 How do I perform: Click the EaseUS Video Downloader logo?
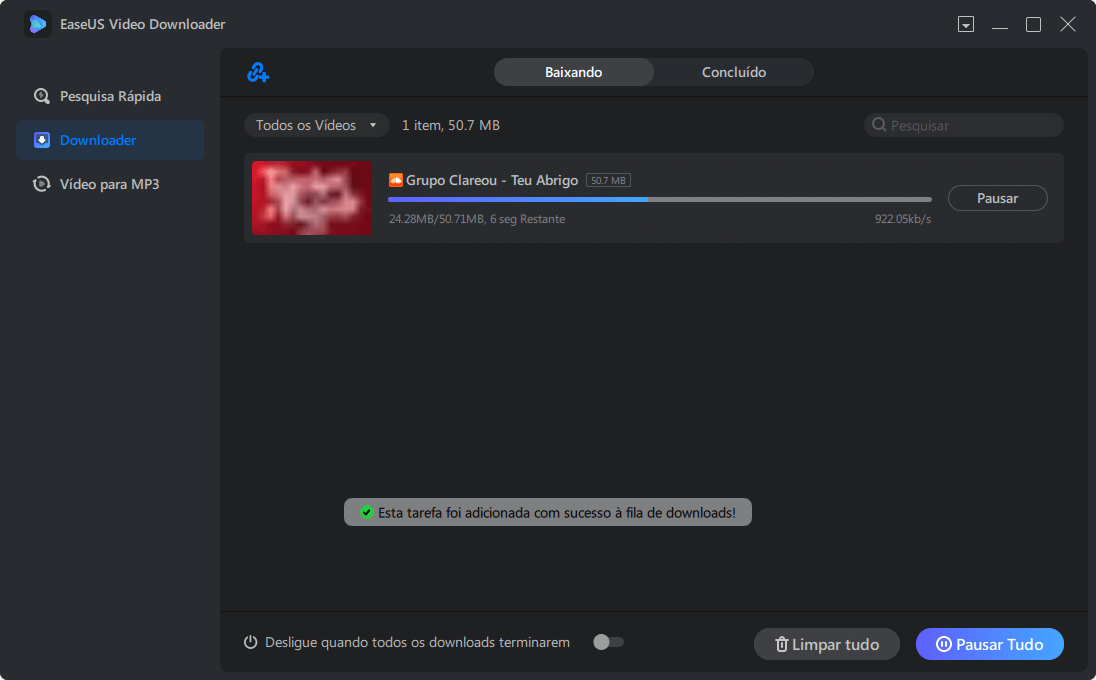click(x=38, y=24)
